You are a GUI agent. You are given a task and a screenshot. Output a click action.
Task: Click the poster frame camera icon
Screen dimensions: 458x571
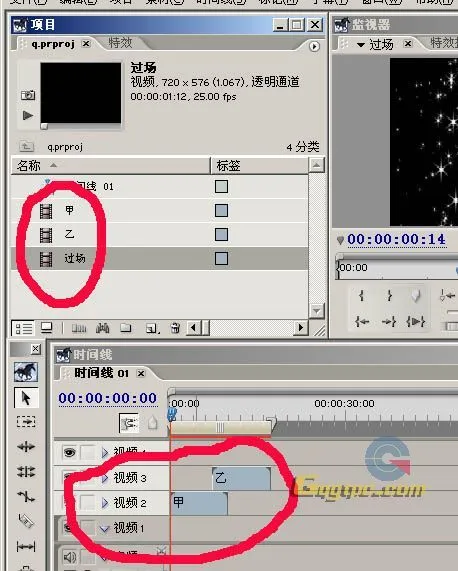click(x=28, y=95)
